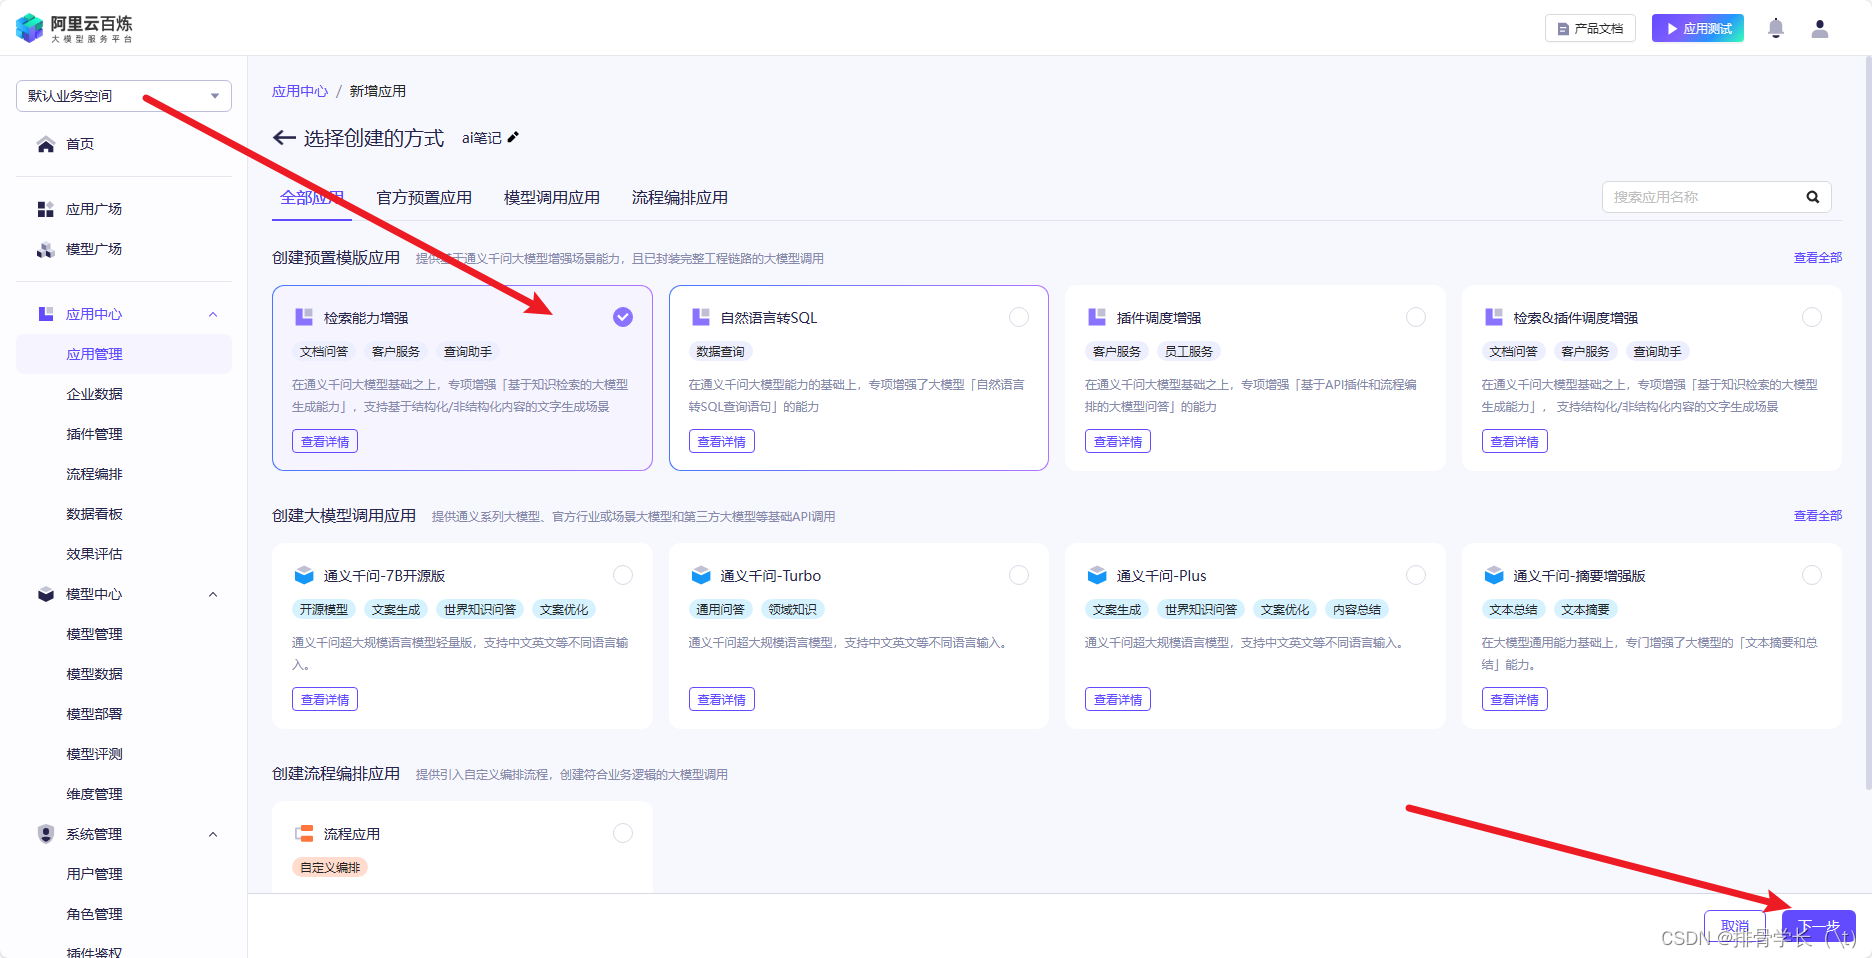Click 查看详情 on 通义千问-Turbo card
The width and height of the screenshot is (1872, 958).
(721, 699)
